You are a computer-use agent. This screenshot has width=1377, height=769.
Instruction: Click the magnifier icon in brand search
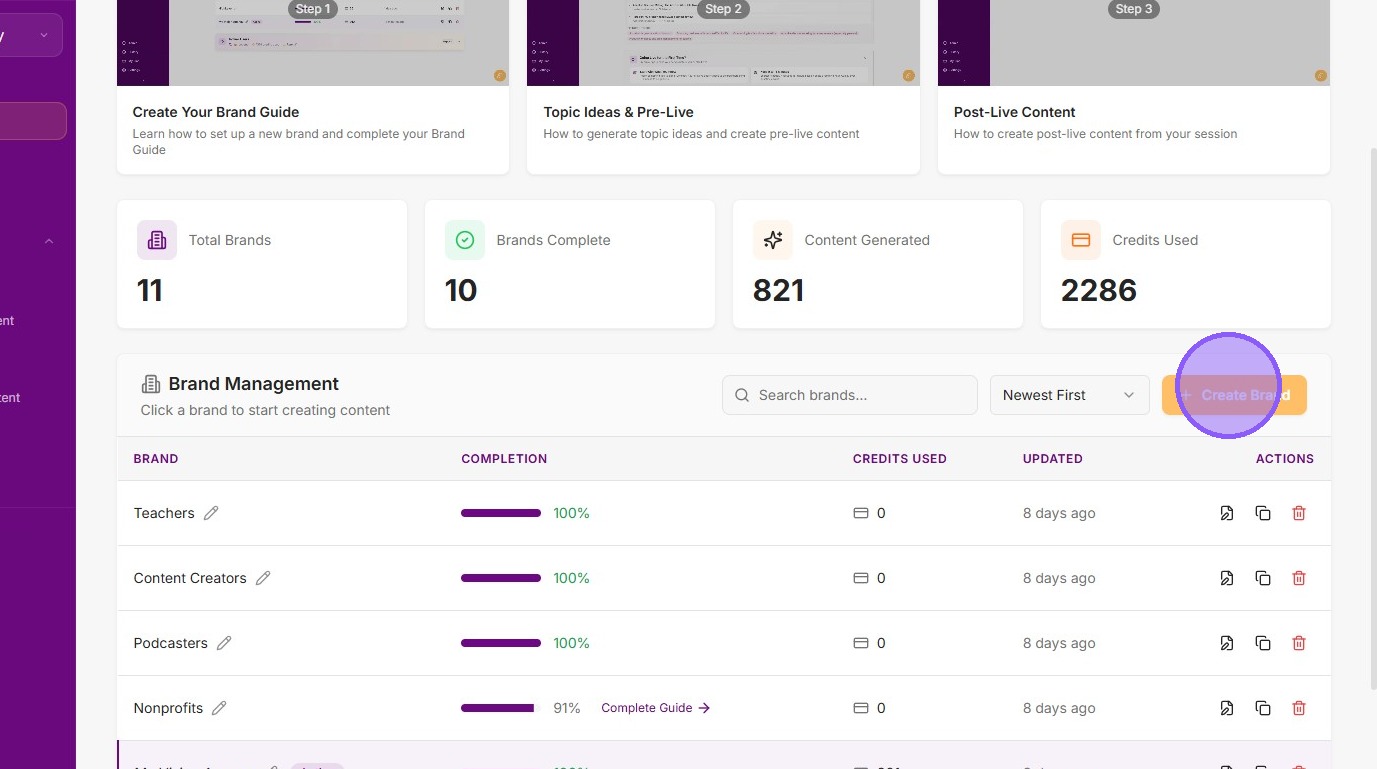click(x=742, y=395)
